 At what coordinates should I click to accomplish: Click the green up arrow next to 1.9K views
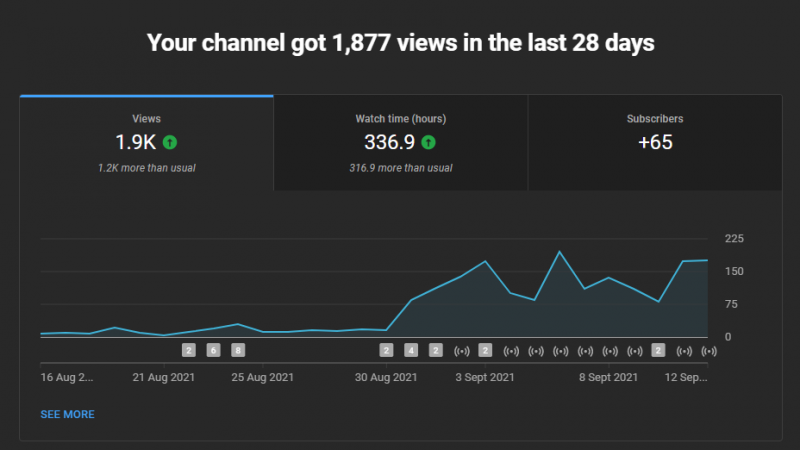click(170, 142)
